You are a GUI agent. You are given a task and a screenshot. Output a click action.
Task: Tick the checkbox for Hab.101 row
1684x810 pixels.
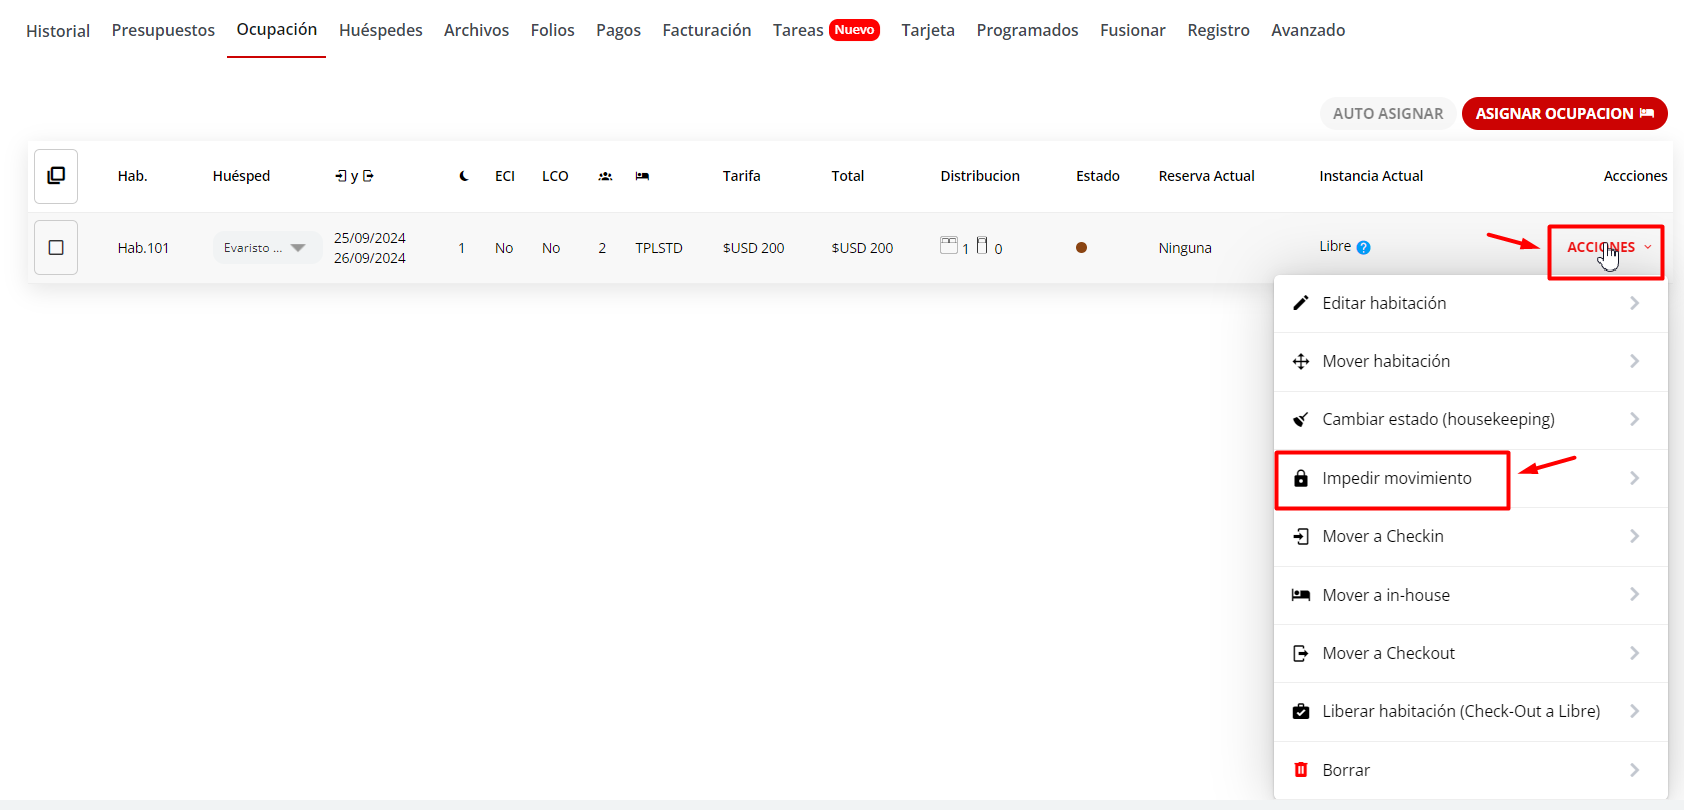point(56,248)
